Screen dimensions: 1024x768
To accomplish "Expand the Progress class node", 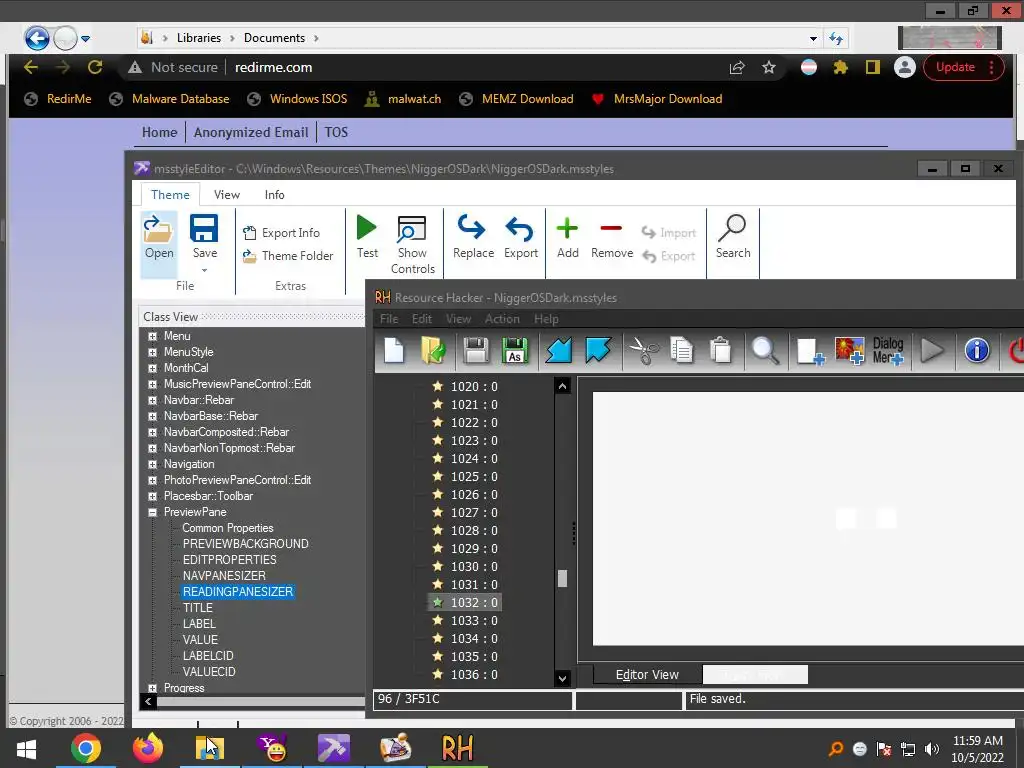I will click(152, 688).
